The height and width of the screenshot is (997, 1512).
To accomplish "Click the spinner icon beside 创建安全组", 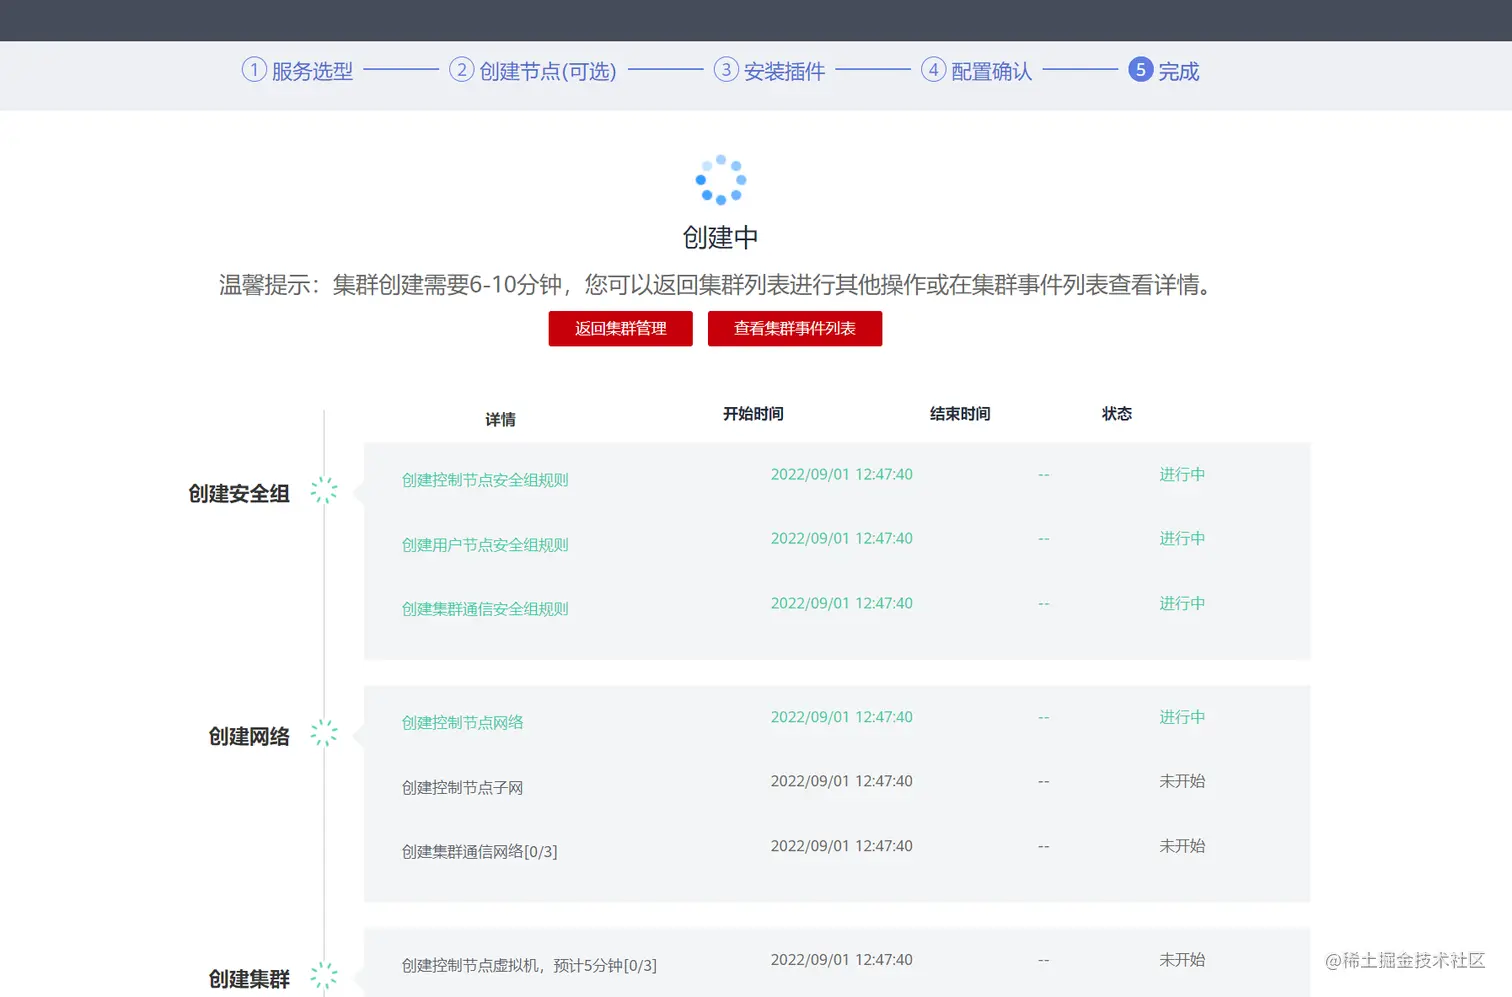I will pos(324,490).
